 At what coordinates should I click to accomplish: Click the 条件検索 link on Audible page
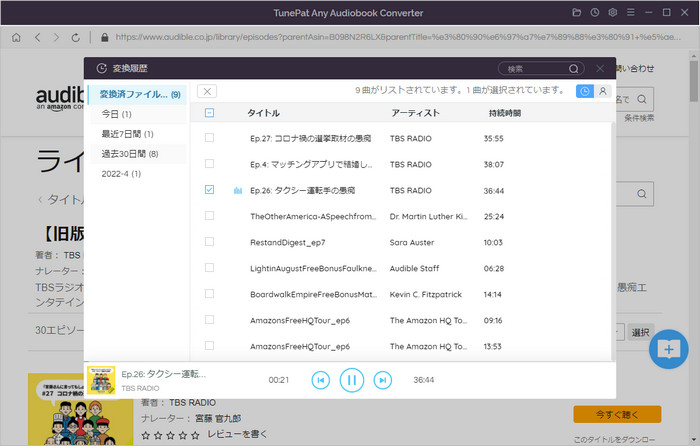[x=639, y=118]
